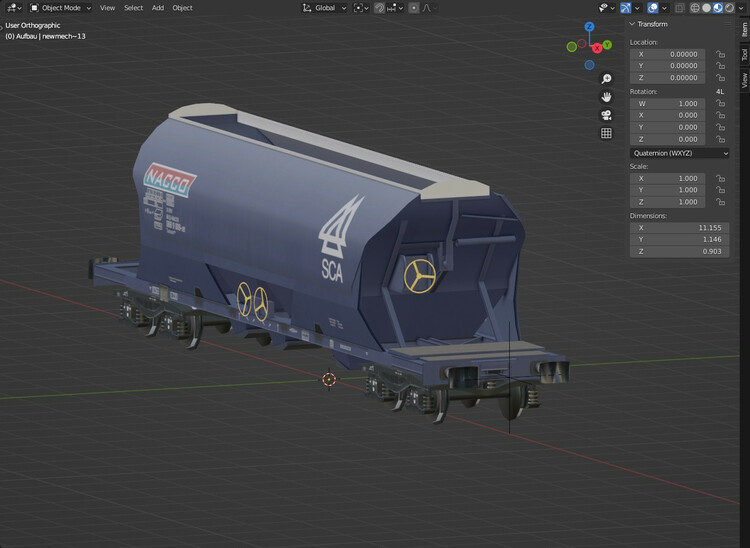Screen dimensions: 750x548
Task: Open the Object menu
Action: [182, 8]
